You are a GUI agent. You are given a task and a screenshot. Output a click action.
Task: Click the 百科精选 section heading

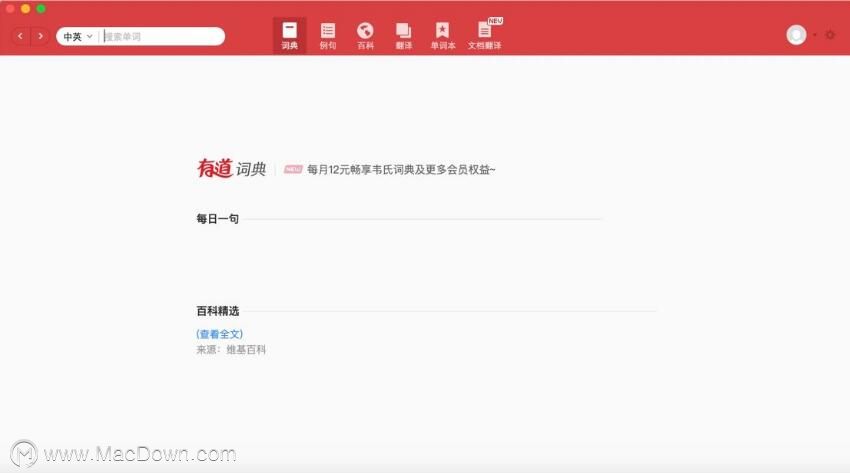[217, 310]
